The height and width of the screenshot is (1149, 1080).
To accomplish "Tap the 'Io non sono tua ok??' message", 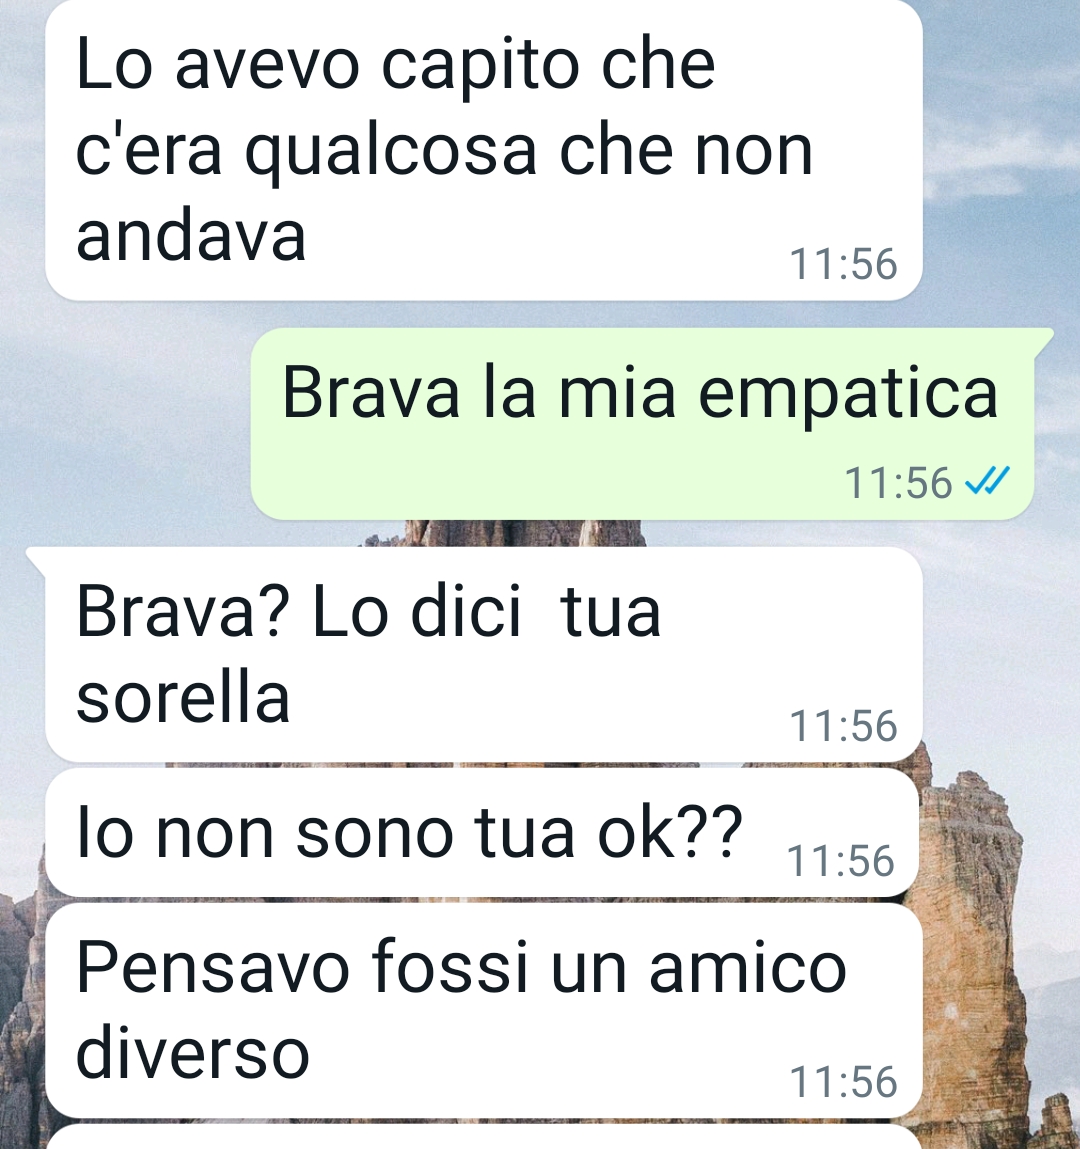I will click(x=482, y=832).
